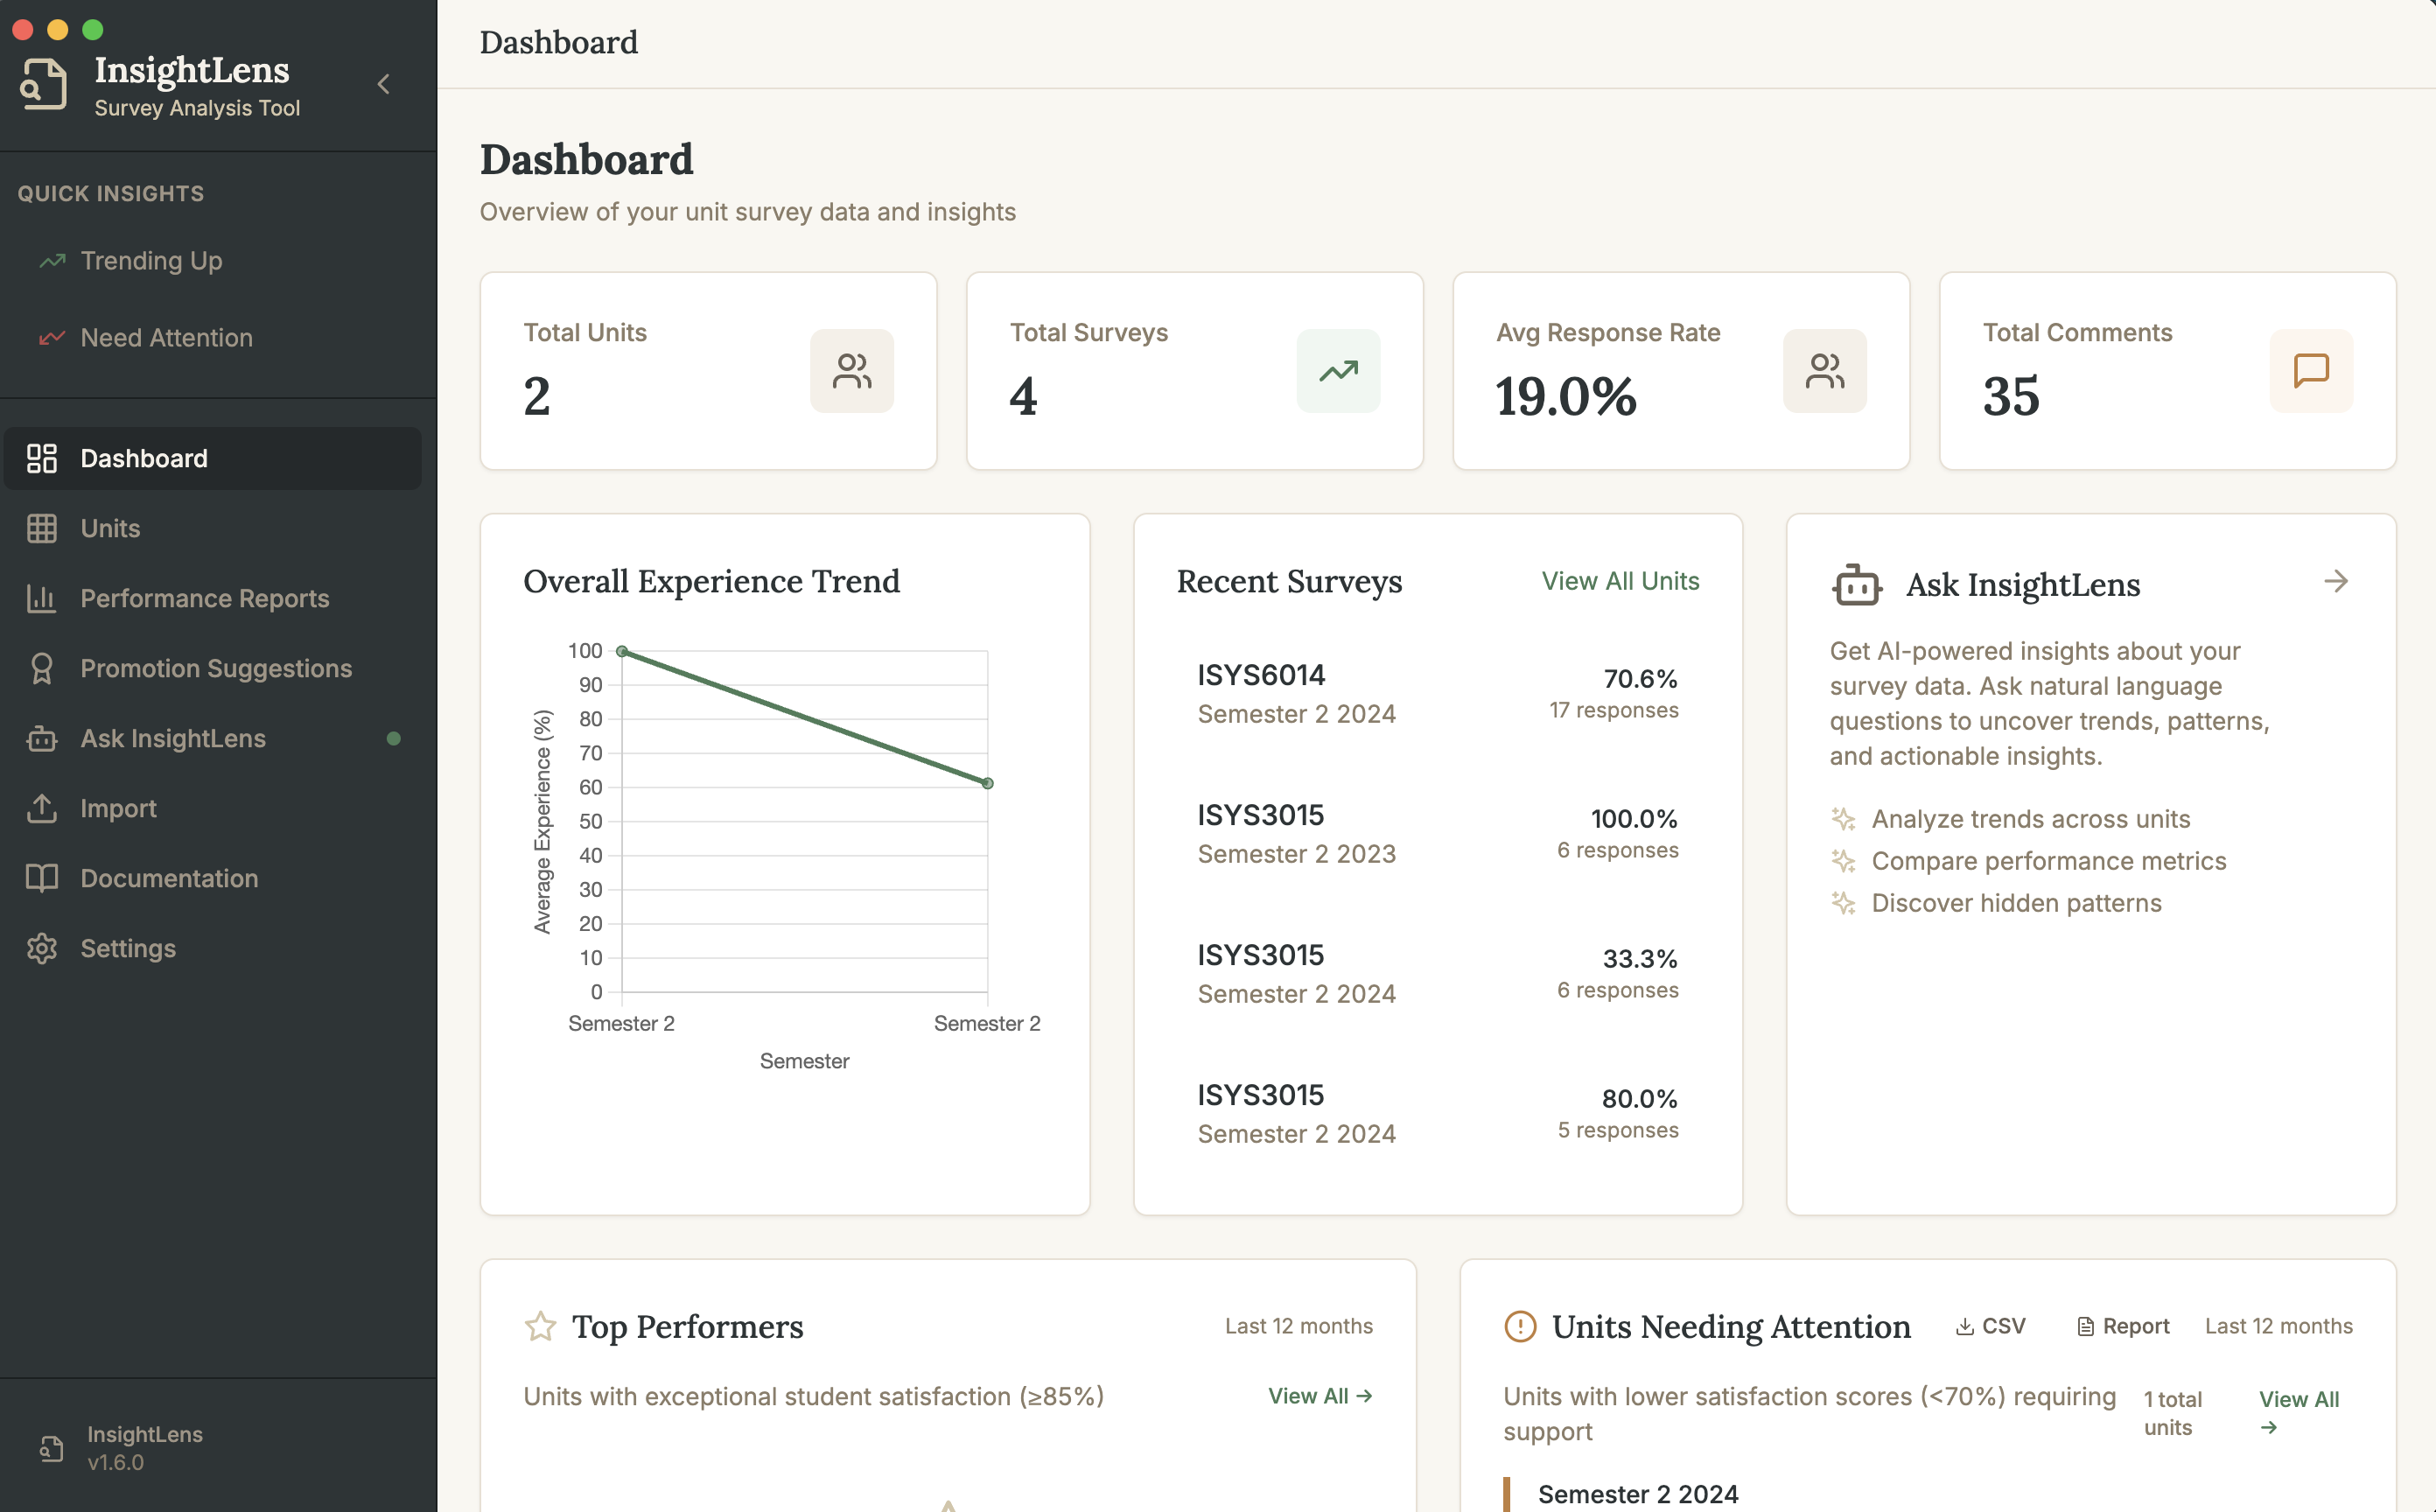The image size is (2436, 1512).
Task: Open Performance Reports bar chart icon
Action: [x=41, y=598]
